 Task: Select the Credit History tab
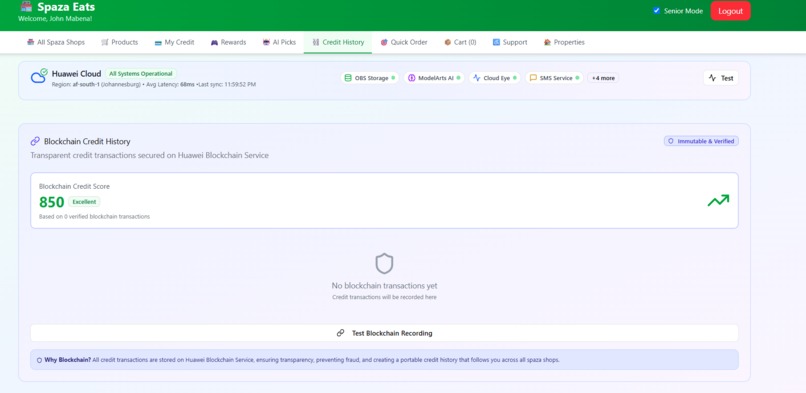point(338,42)
